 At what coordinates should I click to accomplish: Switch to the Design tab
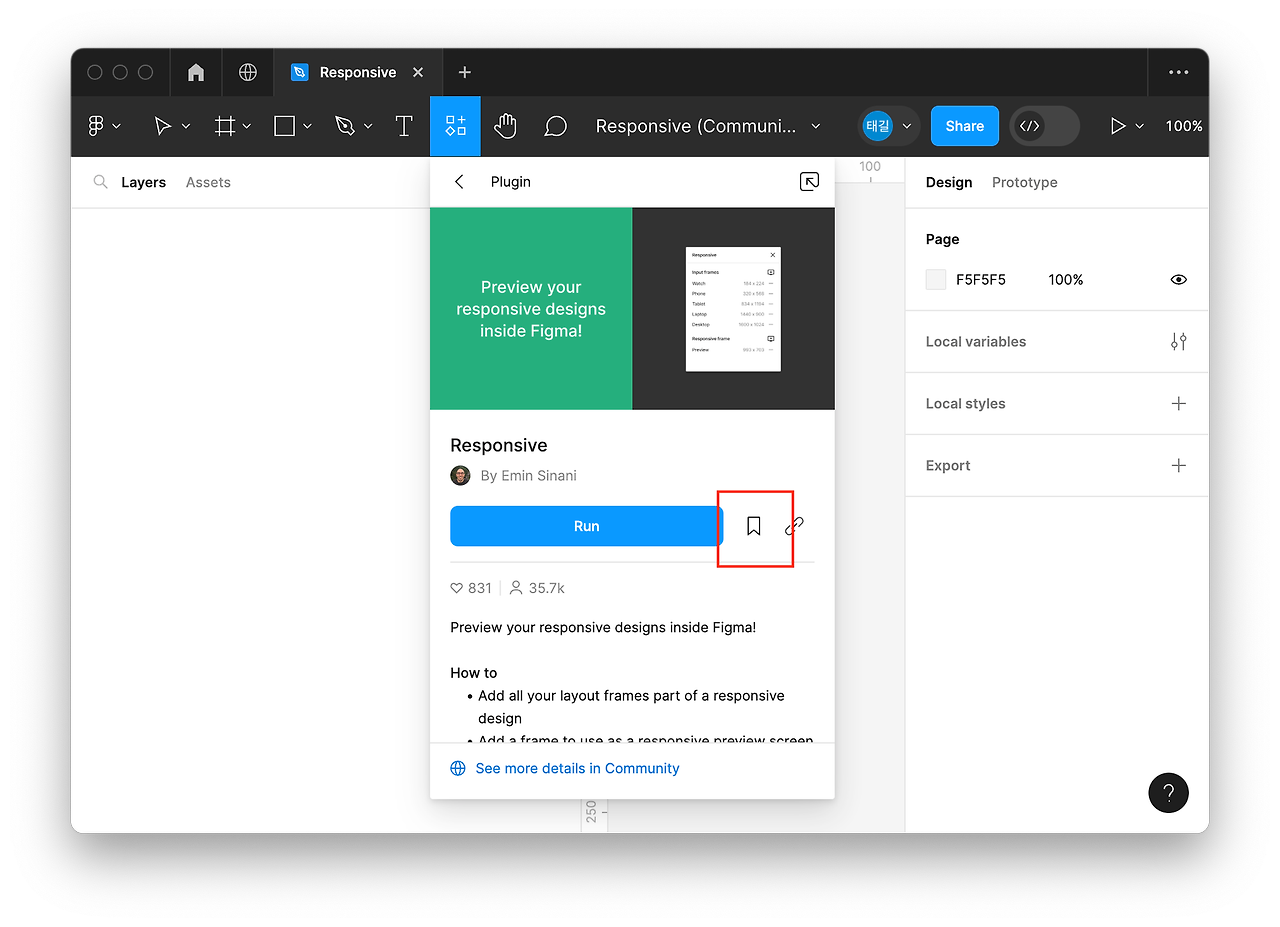coord(949,182)
